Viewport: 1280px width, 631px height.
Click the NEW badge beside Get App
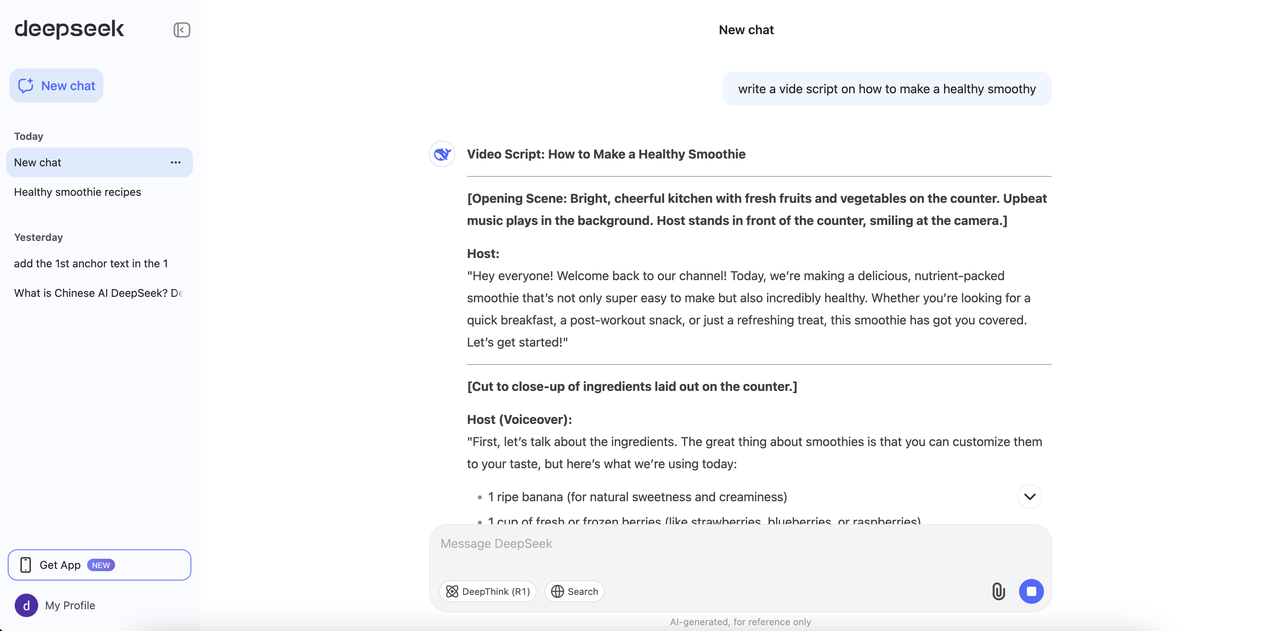coord(101,565)
